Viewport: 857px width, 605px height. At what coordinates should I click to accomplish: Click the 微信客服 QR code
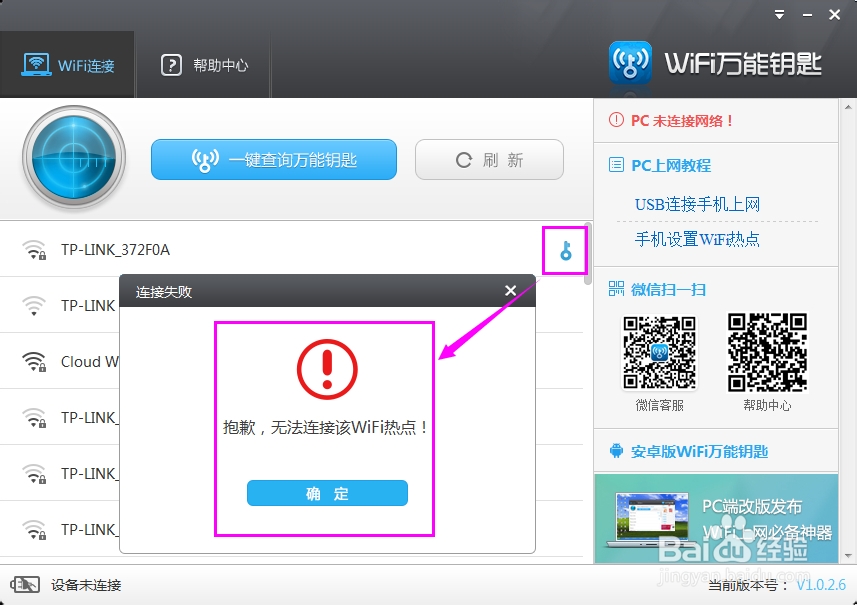[660, 353]
